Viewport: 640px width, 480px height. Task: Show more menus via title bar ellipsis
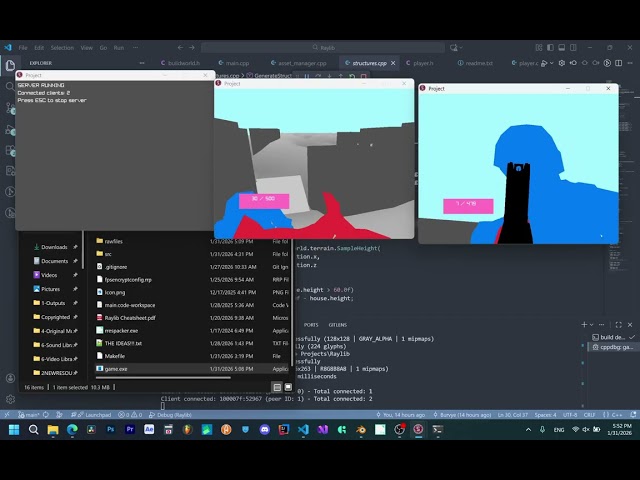point(135,48)
